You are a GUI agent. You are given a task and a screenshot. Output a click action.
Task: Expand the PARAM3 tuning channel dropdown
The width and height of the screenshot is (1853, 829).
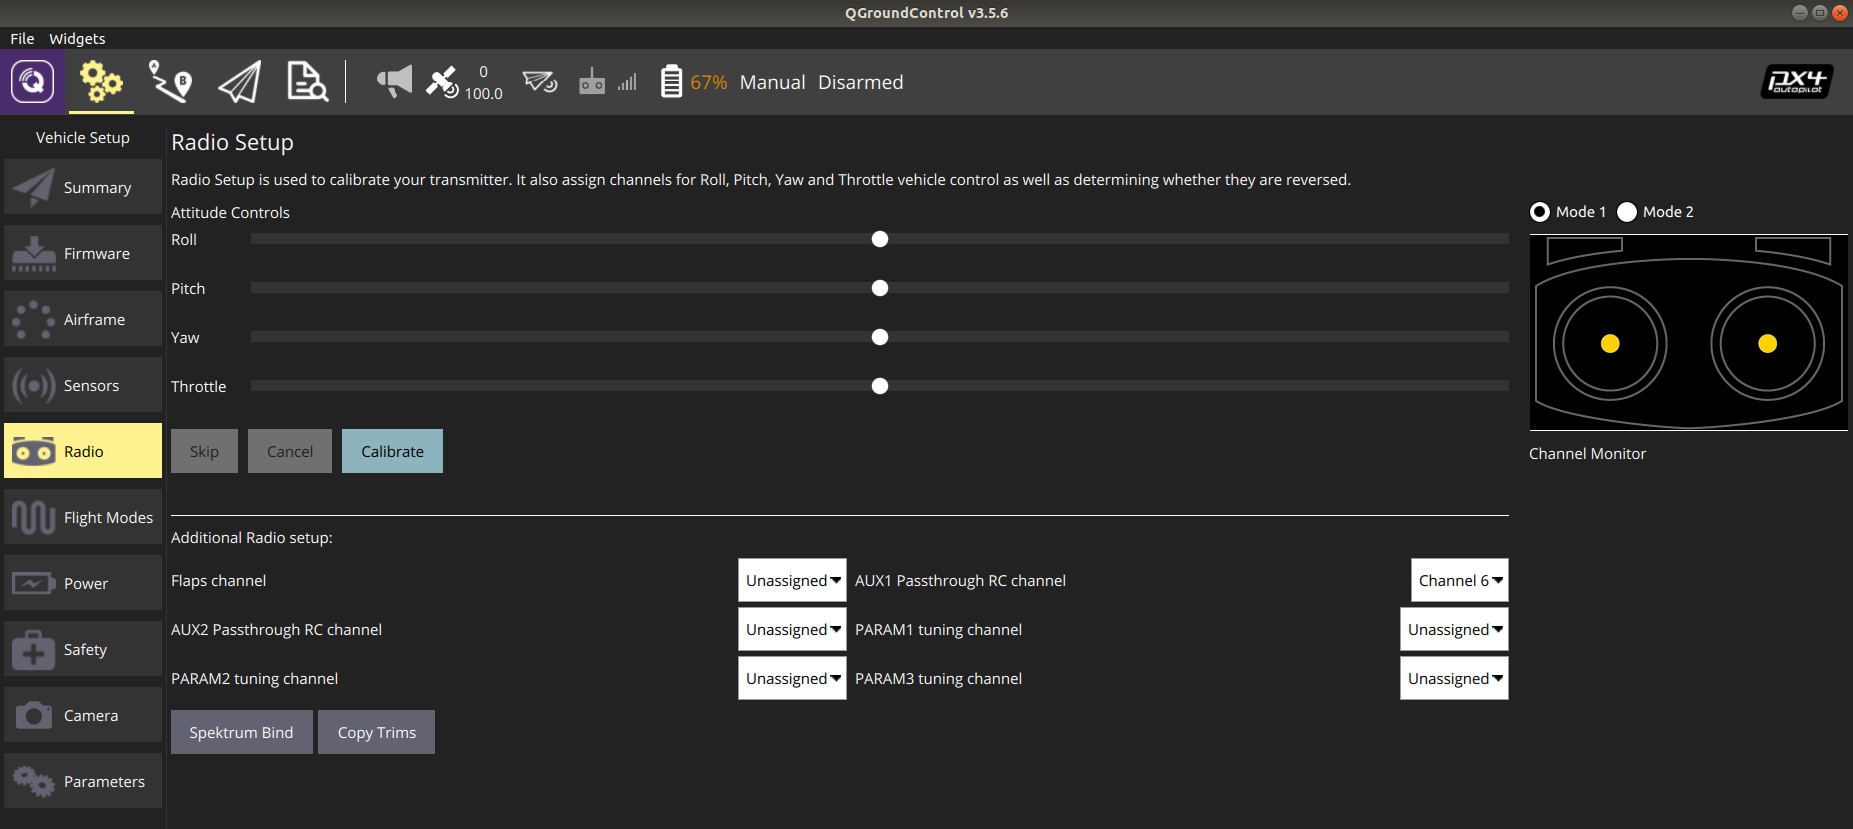tap(1454, 679)
